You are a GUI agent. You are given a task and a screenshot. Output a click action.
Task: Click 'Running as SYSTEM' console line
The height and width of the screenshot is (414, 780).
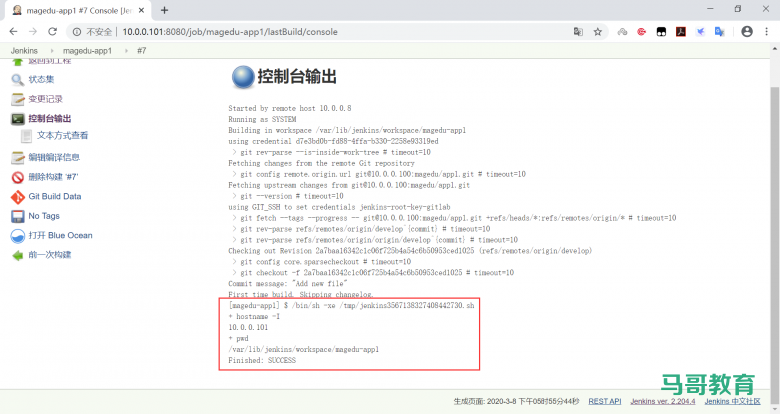pos(262,119)
